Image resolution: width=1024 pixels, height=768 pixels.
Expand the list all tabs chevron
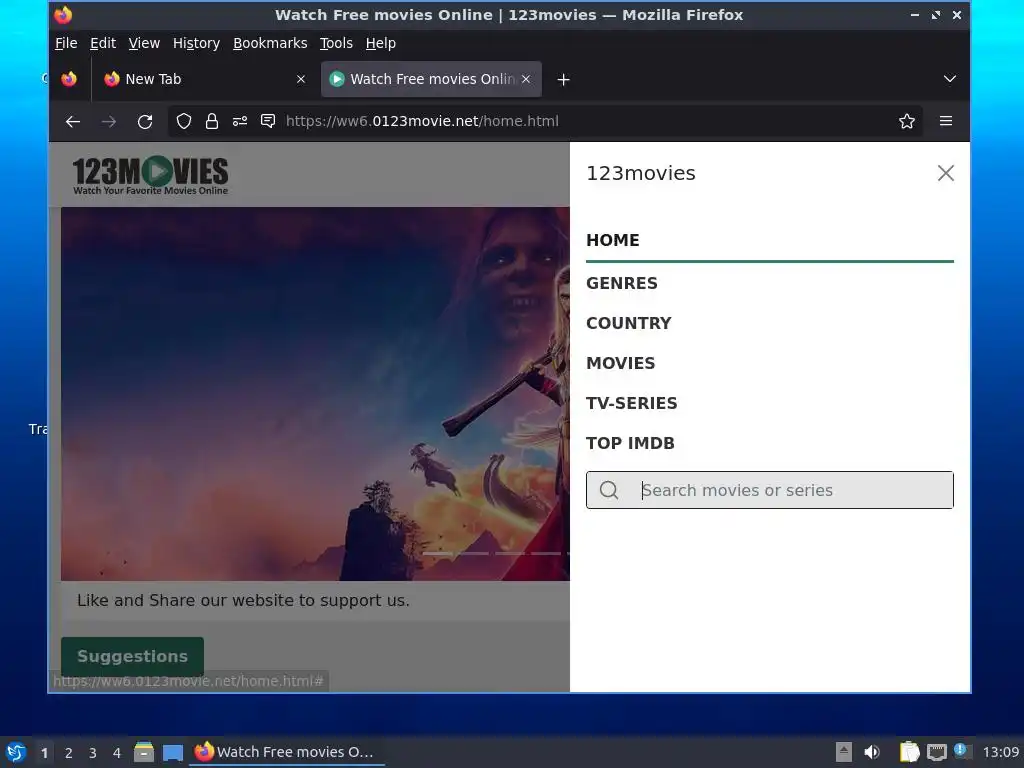click(950, 79)
